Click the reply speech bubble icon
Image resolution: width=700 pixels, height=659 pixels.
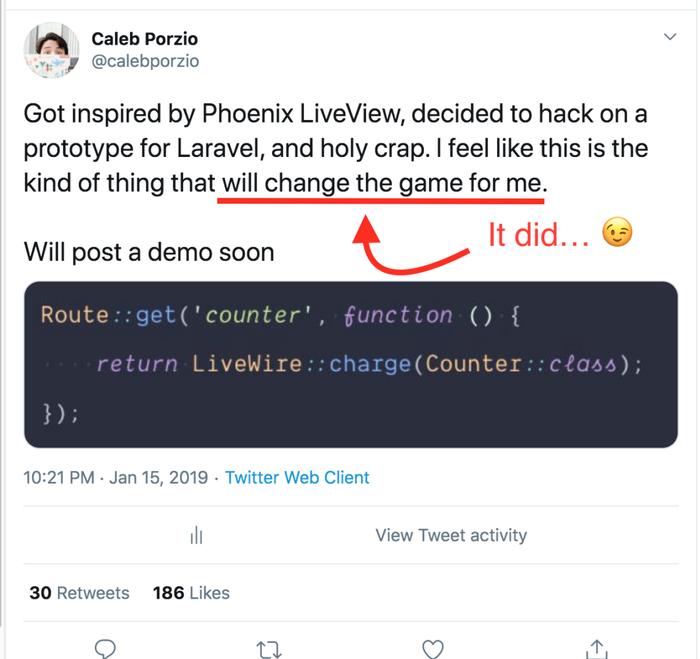(x=105, y=648)
